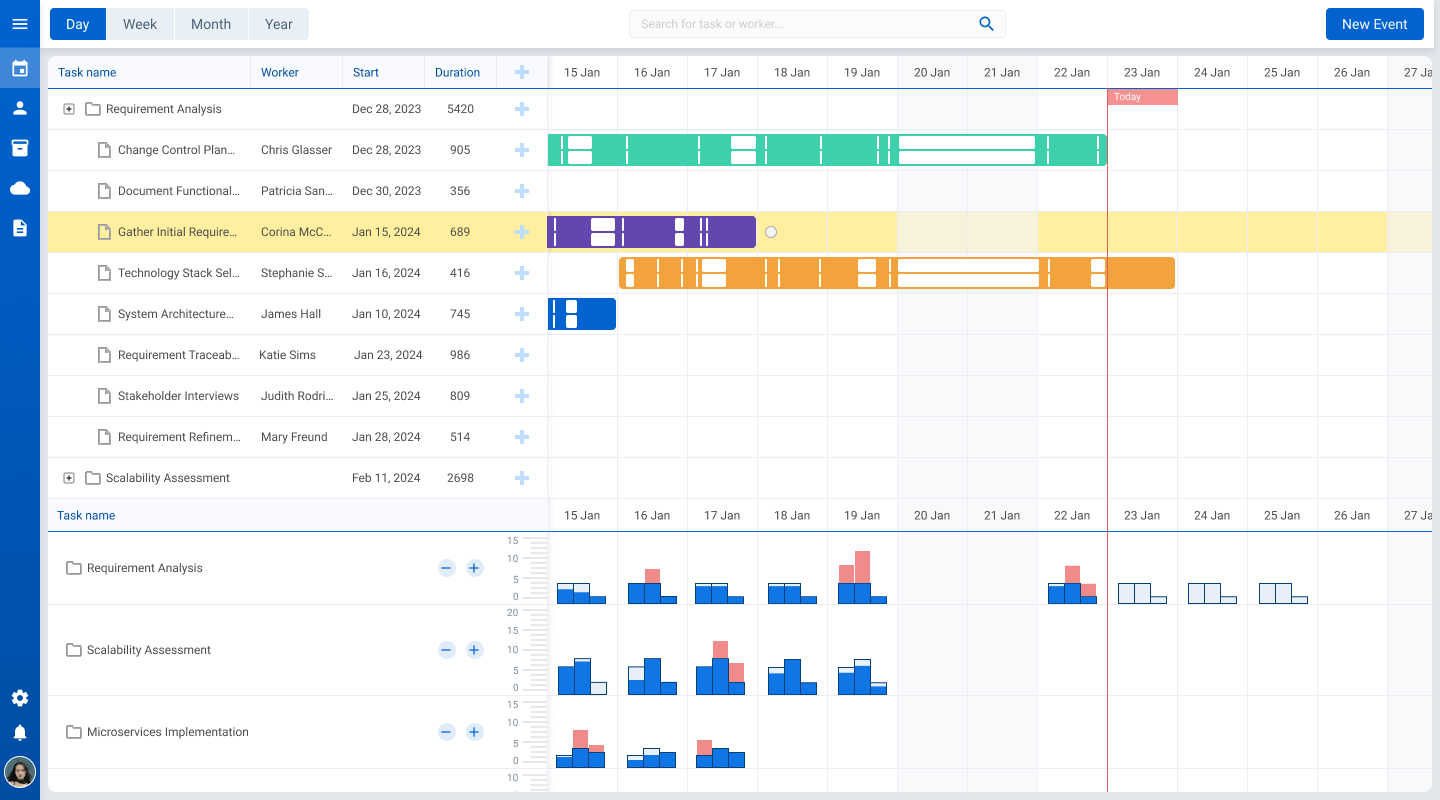Image resolution: width=1440 pixels, height=800 pixels.
Task: Open the archive box sidebar icon
Action: pos(20,148)
